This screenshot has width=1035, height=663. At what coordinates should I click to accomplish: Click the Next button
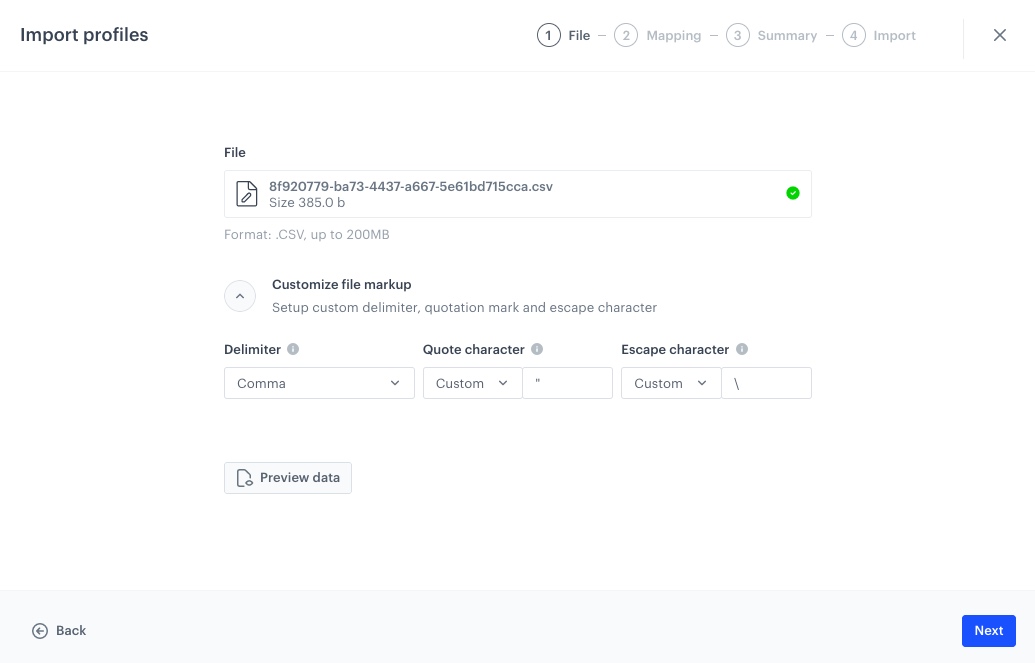pyautogui.click(x=988, y=630)
